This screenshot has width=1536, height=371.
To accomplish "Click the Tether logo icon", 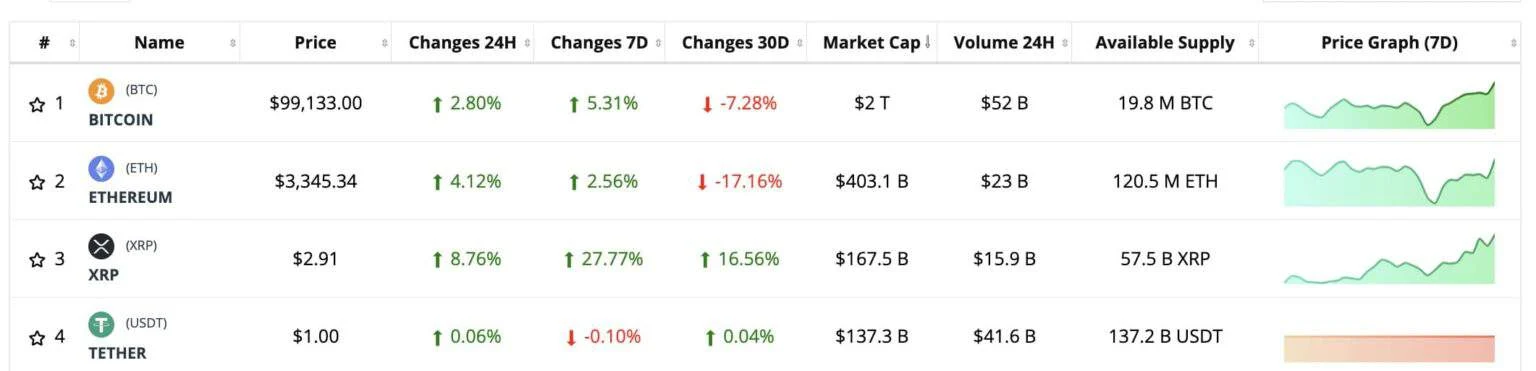I will 102,324.
